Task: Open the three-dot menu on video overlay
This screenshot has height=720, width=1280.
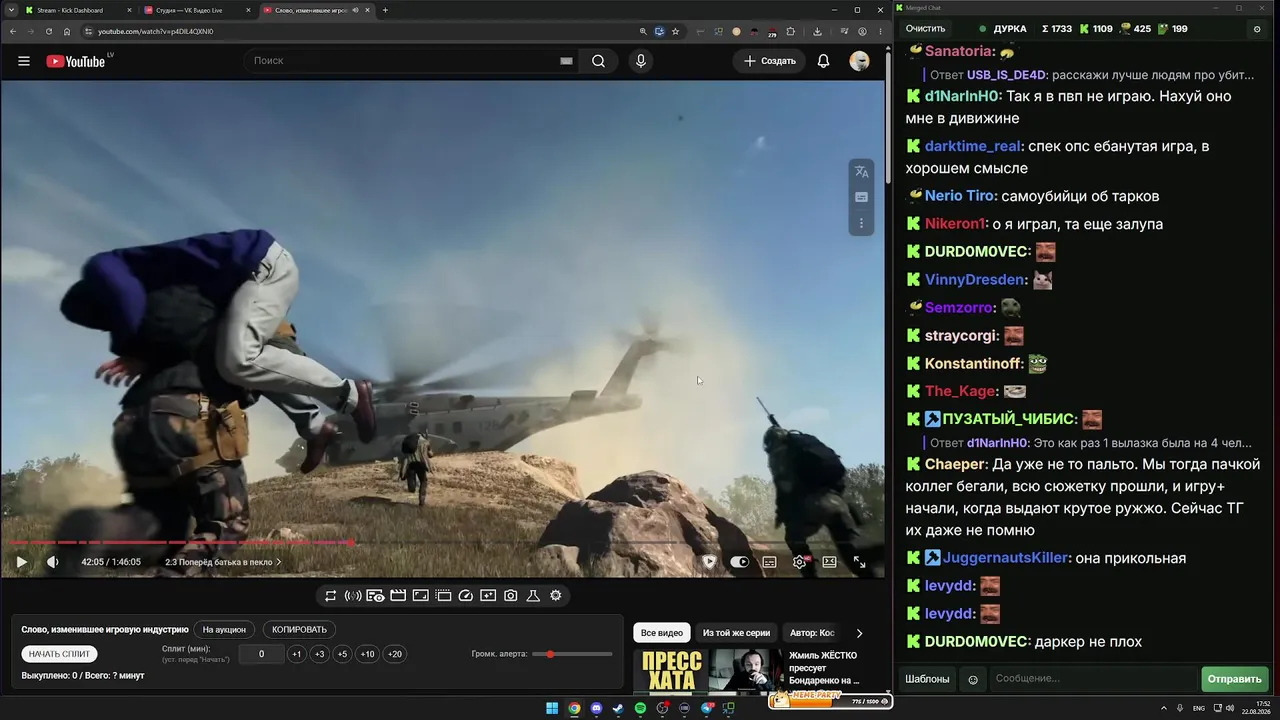Action: pos(861,223)
